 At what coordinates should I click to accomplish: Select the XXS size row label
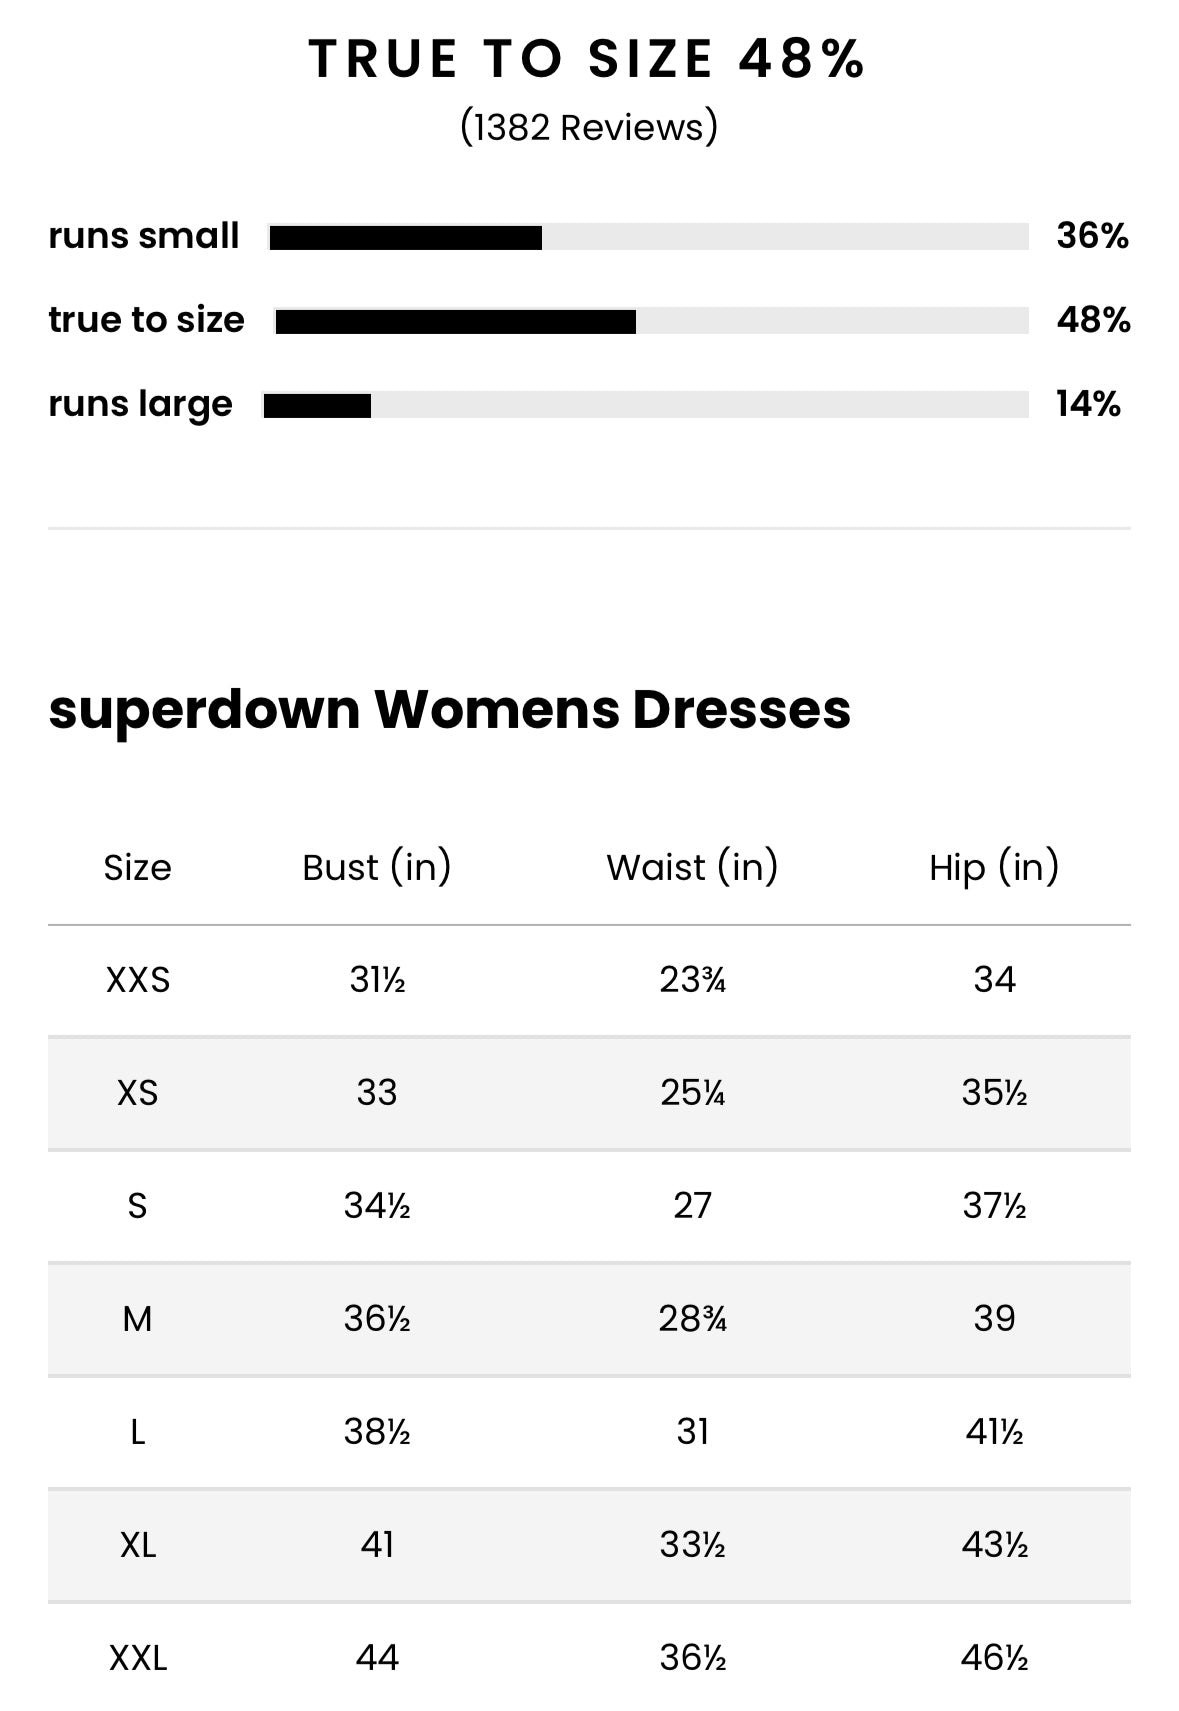[137, 979]
